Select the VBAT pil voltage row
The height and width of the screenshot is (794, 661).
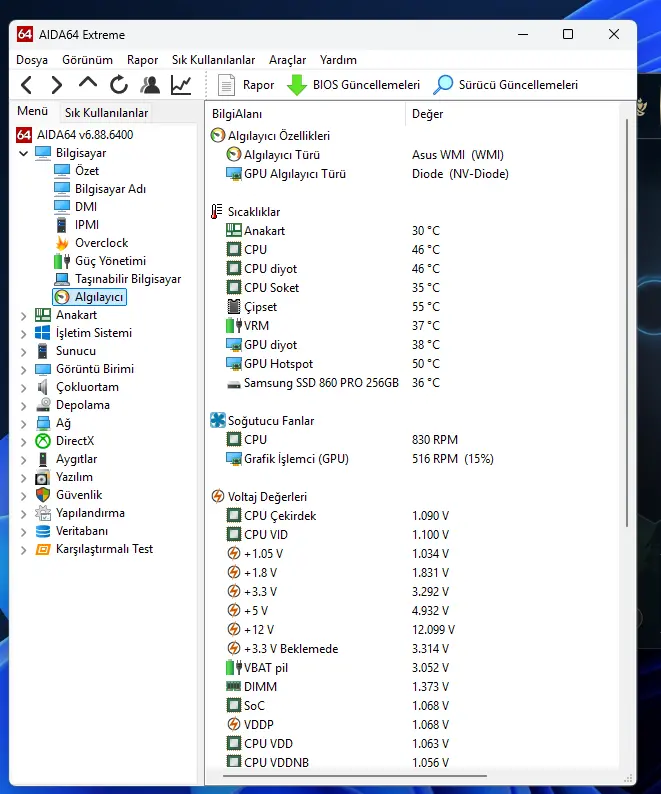(413, 668)
